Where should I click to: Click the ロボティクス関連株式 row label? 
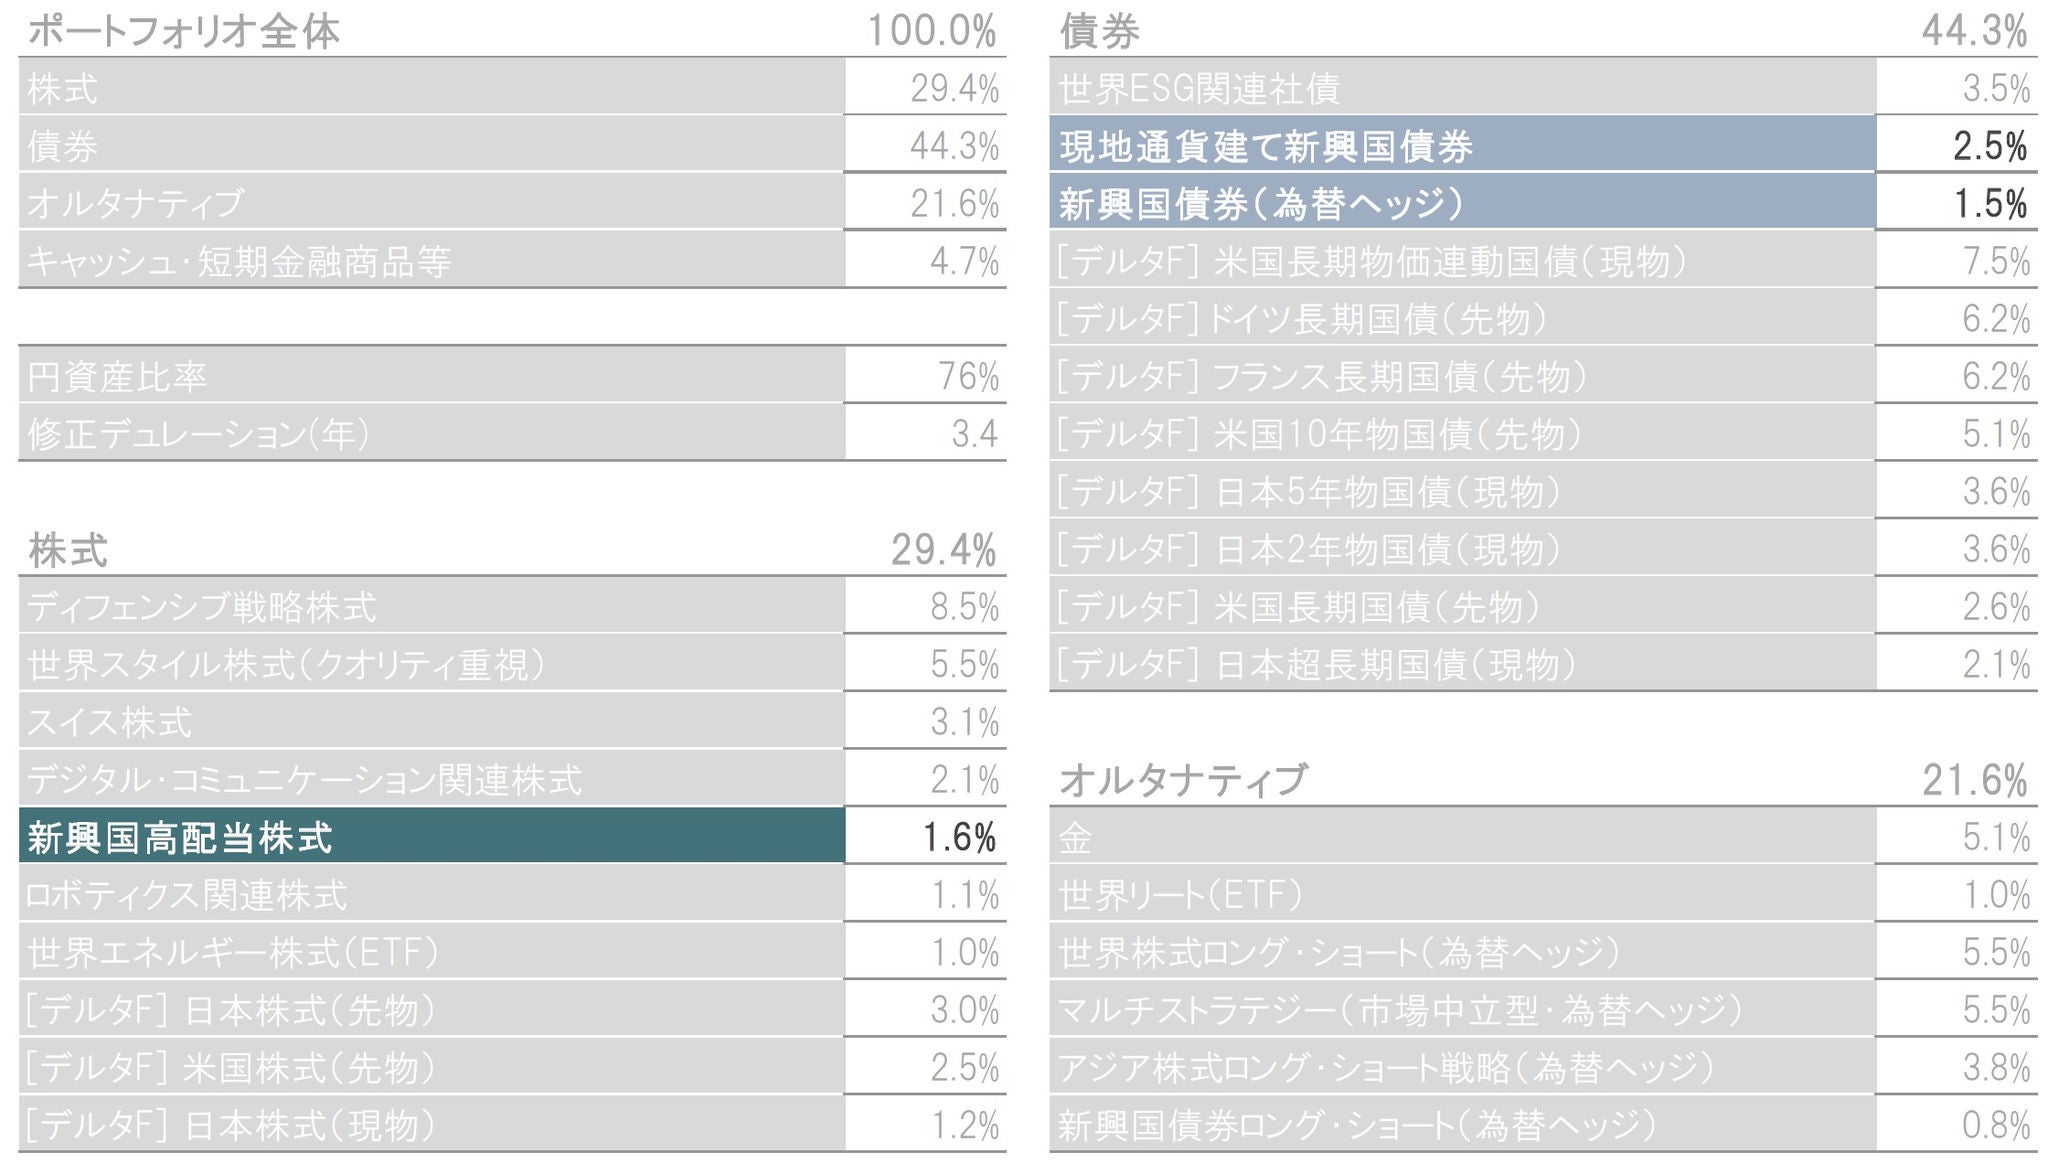click(x=187, y=895)
